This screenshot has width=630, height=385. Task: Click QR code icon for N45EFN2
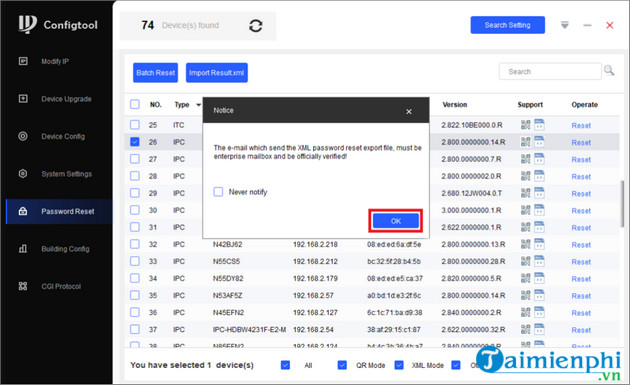(526, 312)
